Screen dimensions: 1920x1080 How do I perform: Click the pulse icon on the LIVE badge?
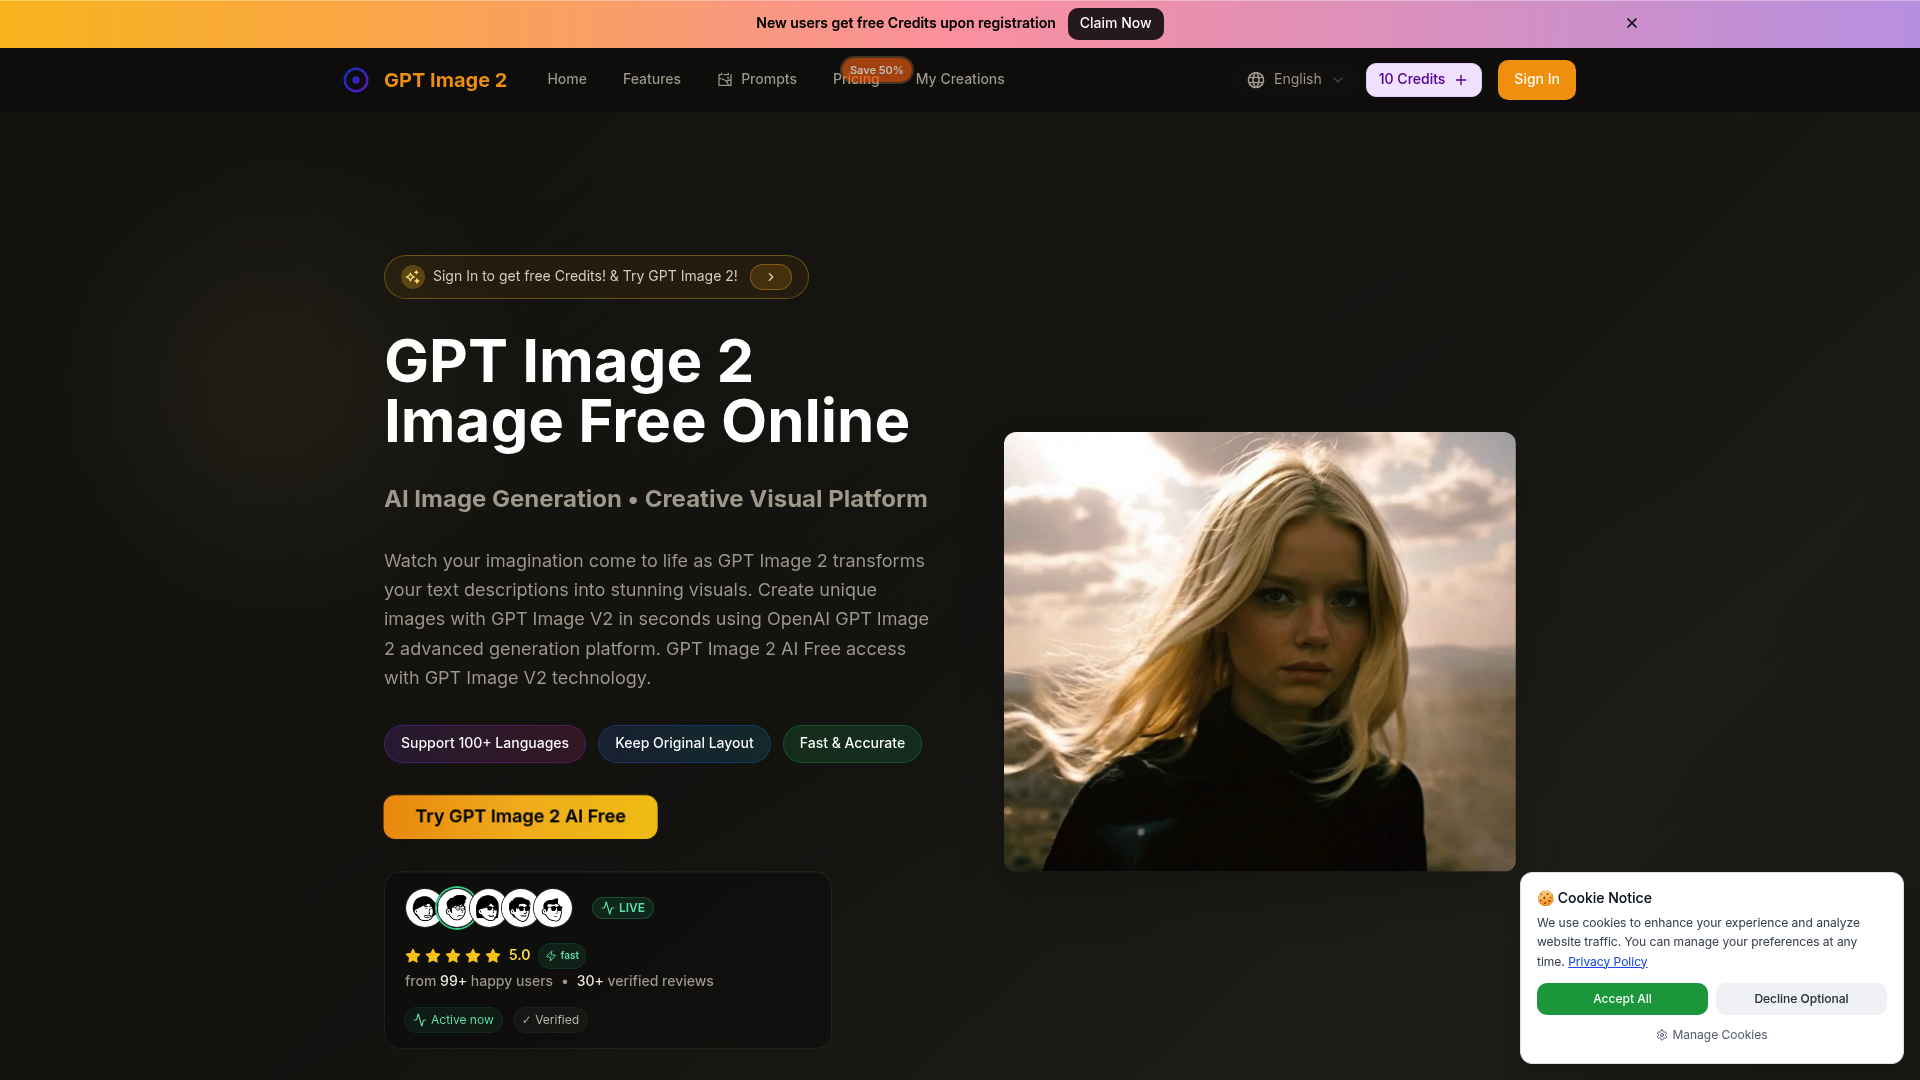607,907
